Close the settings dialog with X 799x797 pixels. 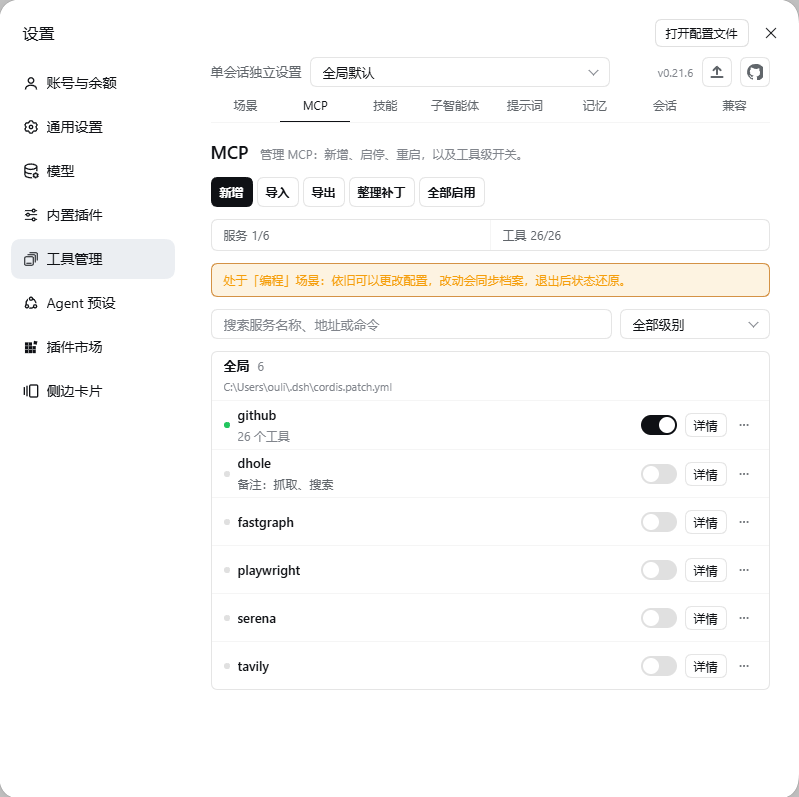tap(771, 33)
